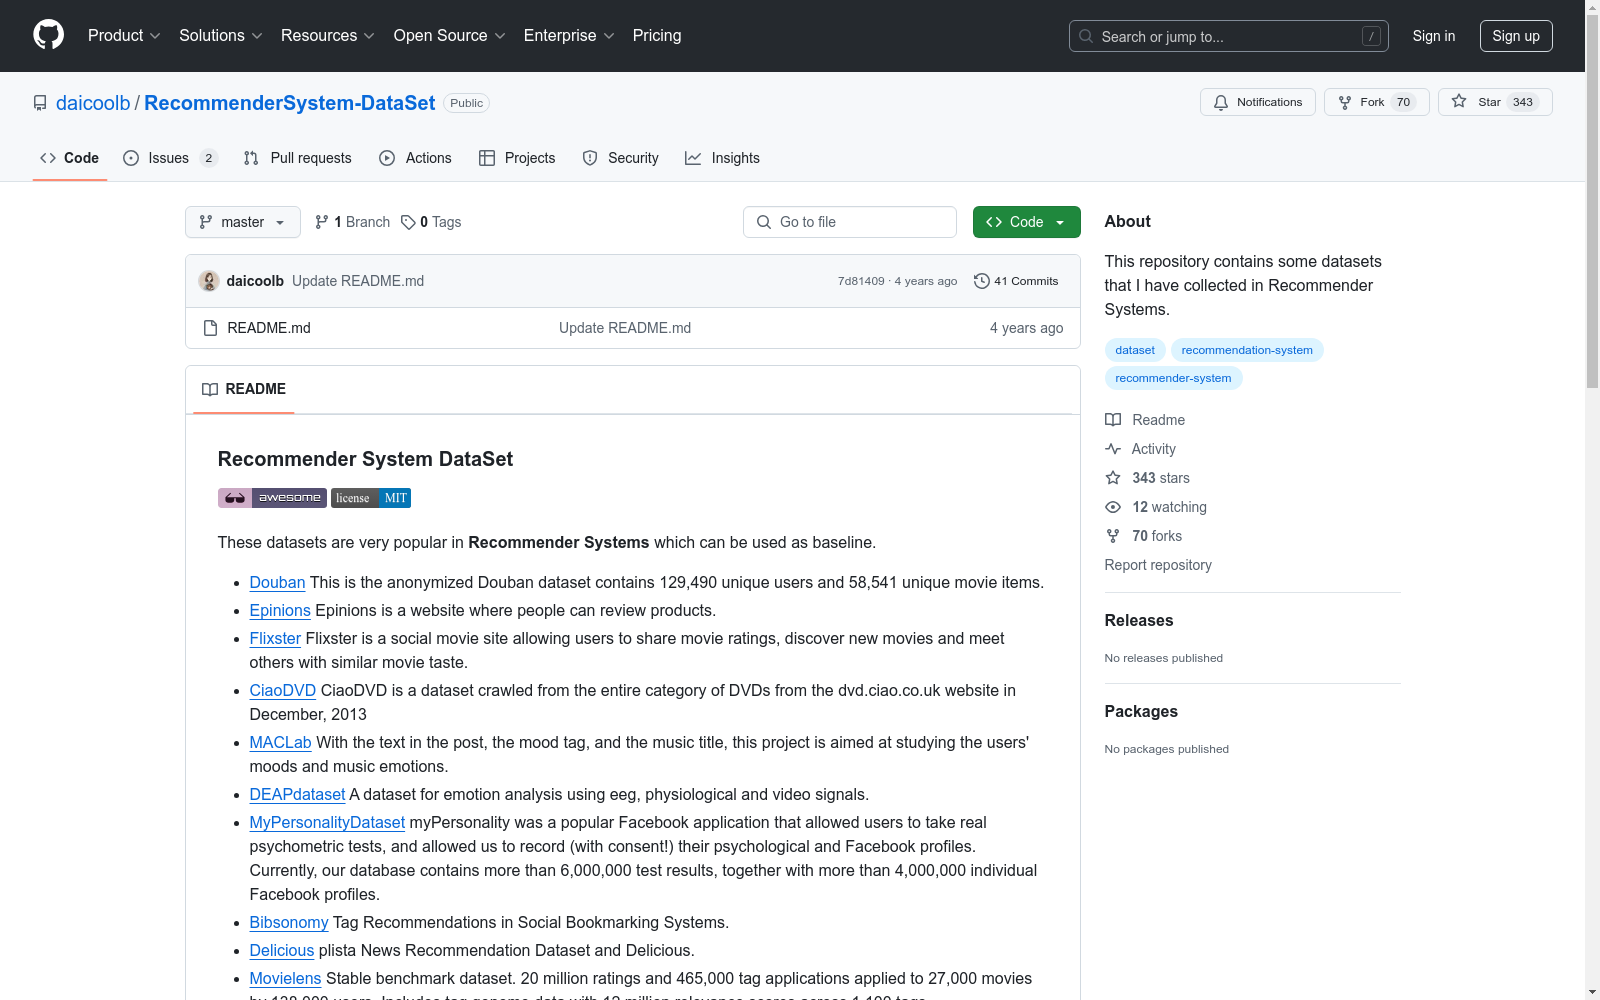Click the branch icon next to 1 Branch
The height and width of the screenshot is (1000, 1600).
tap(322, 222)
